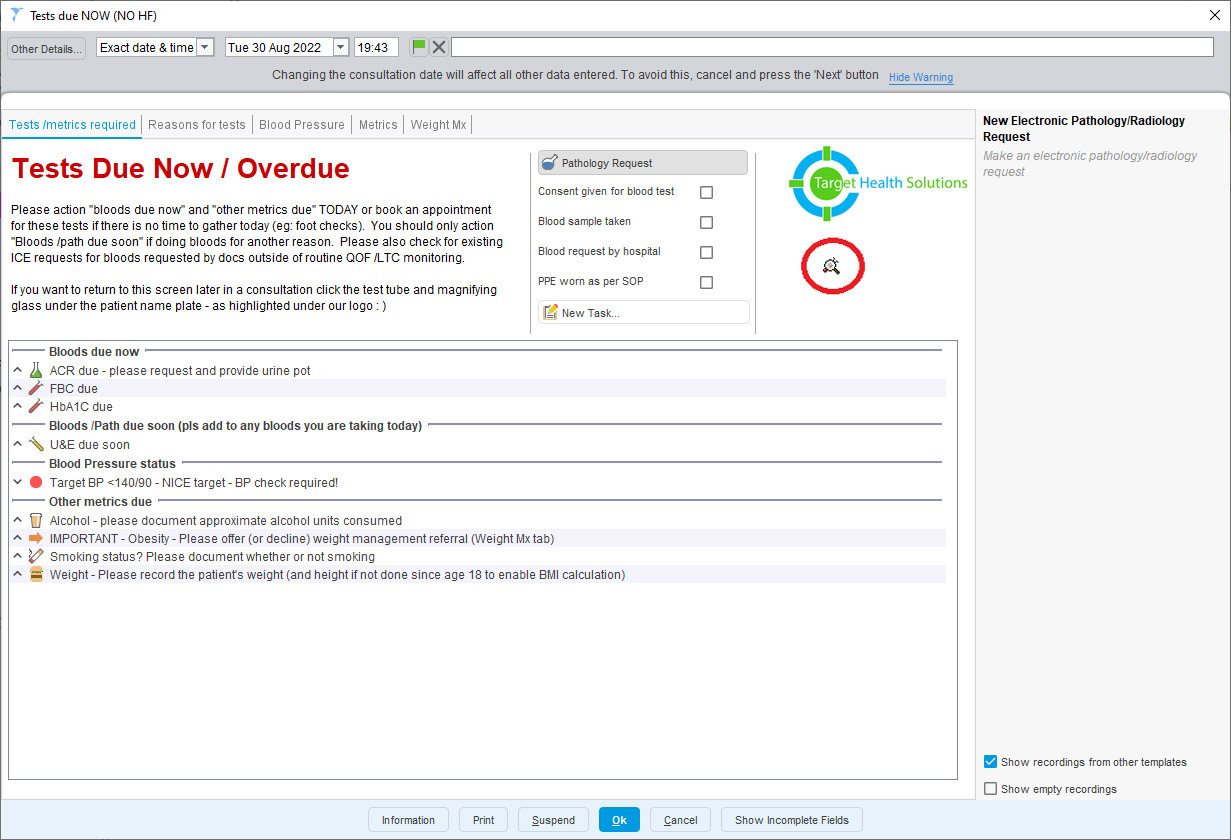Click the empty text field beside the flag
Screen dimensions: 1231x840
pos(832,47)
